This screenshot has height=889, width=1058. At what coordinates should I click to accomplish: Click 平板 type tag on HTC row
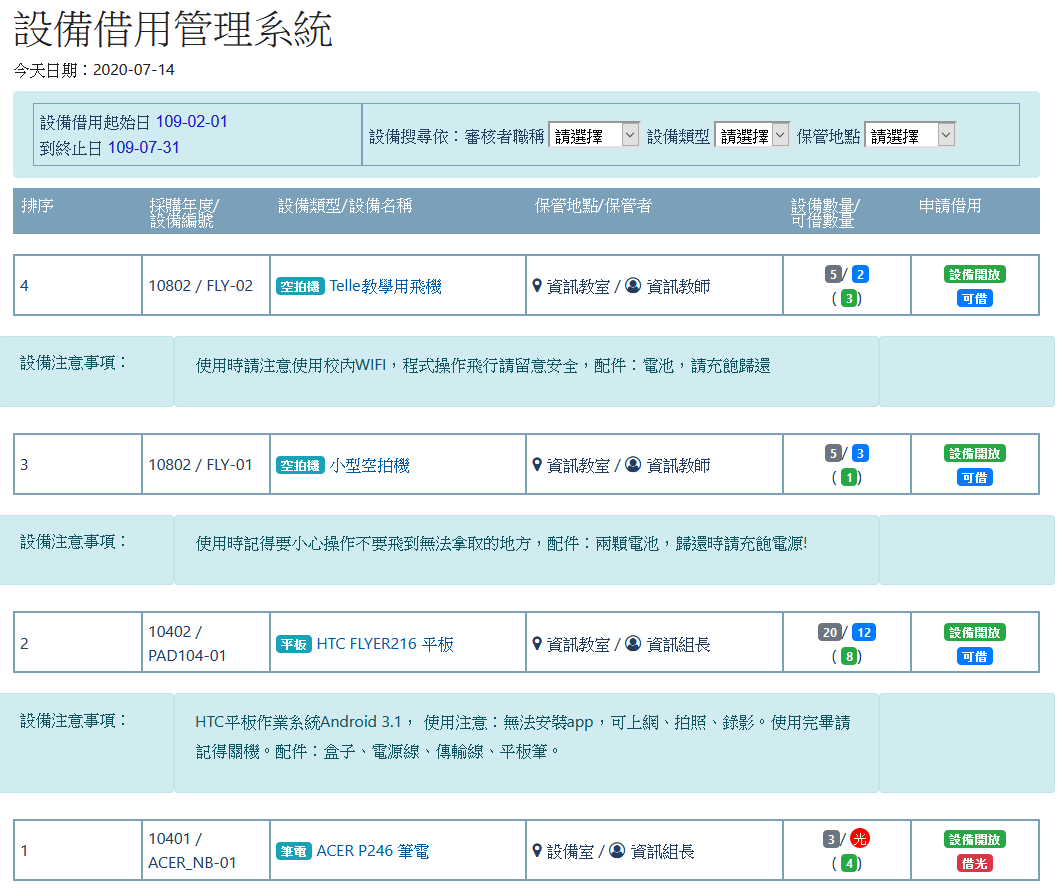[x=294, y=644]
